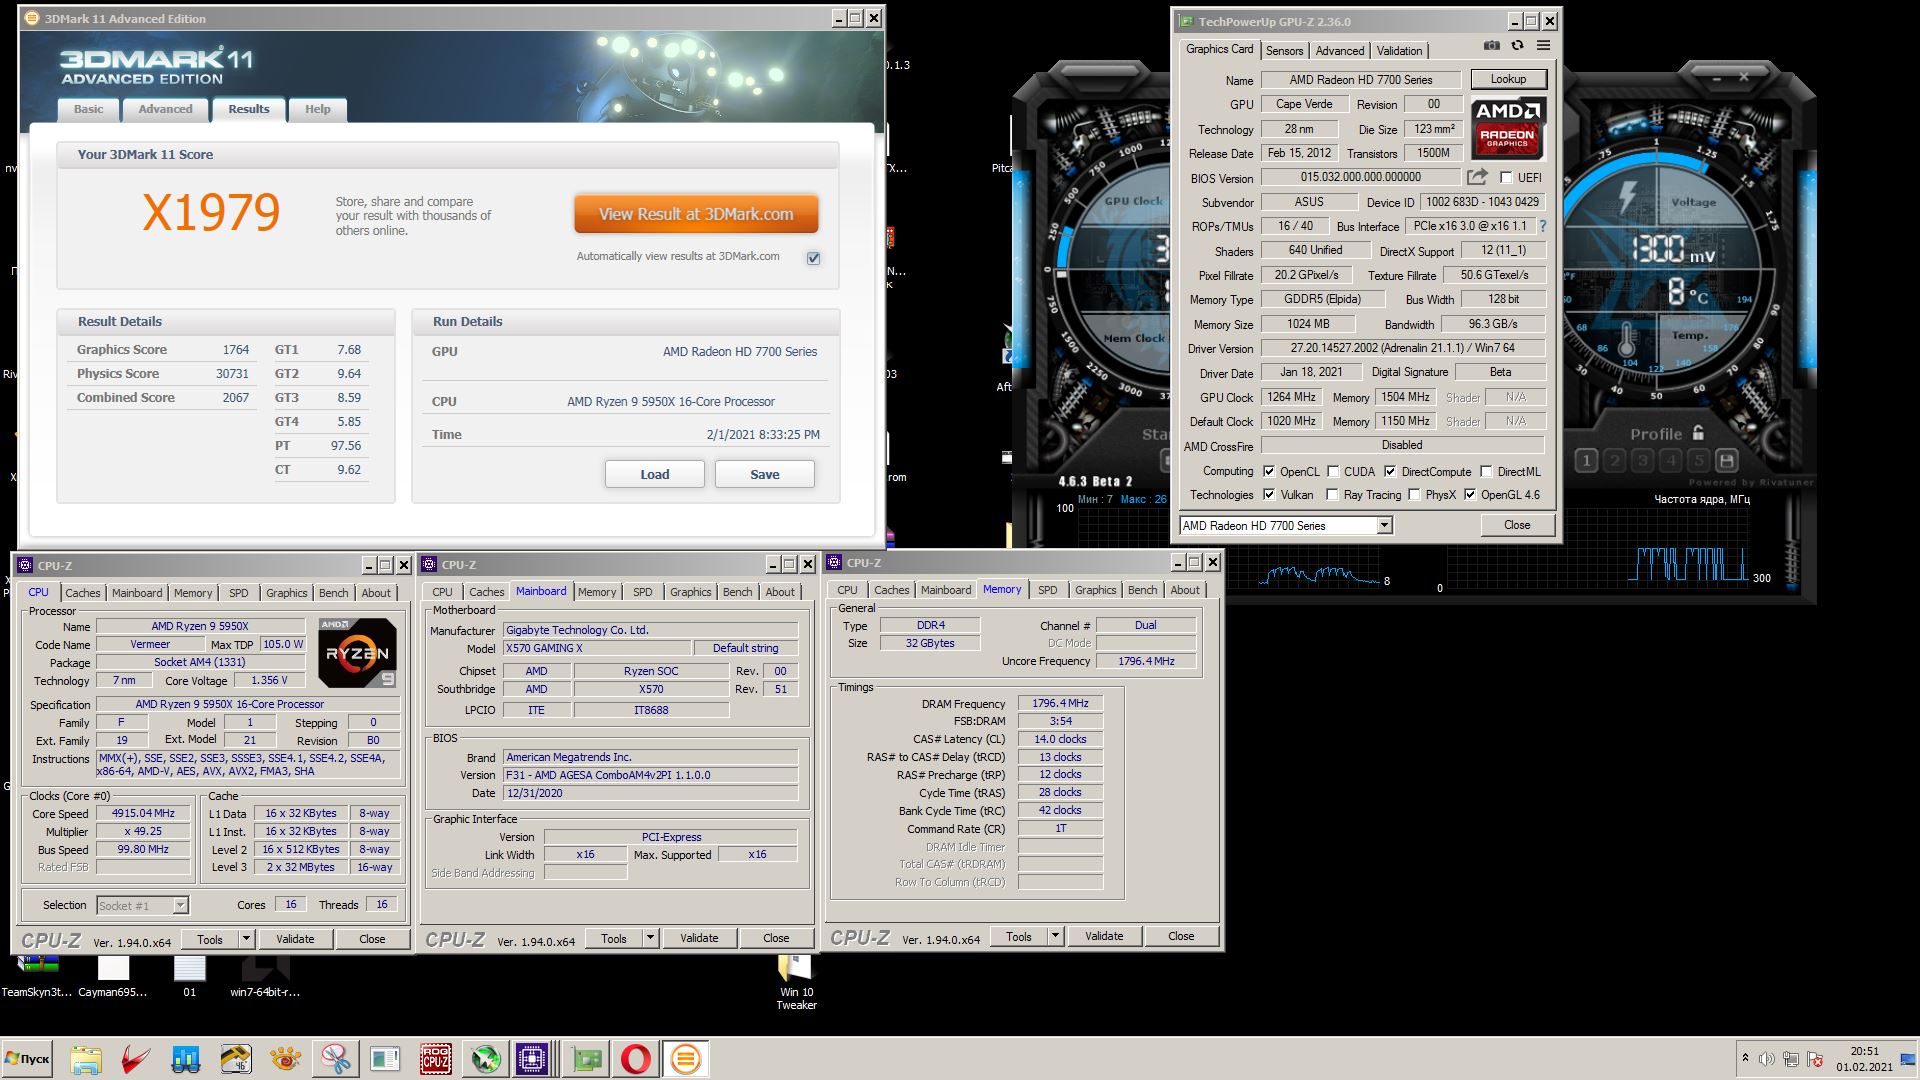Select Afterburner profile slot 1

pyautogui.click(x=1586, y=461)
